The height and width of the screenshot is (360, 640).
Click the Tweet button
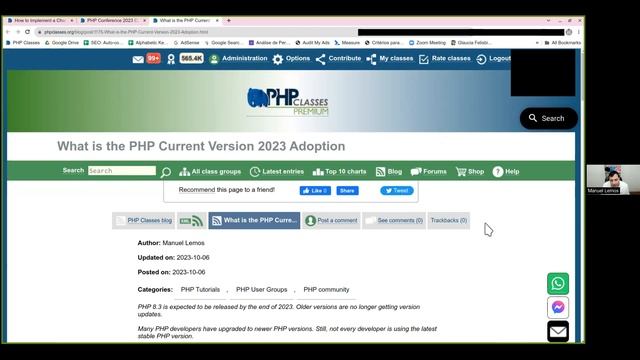397,191
